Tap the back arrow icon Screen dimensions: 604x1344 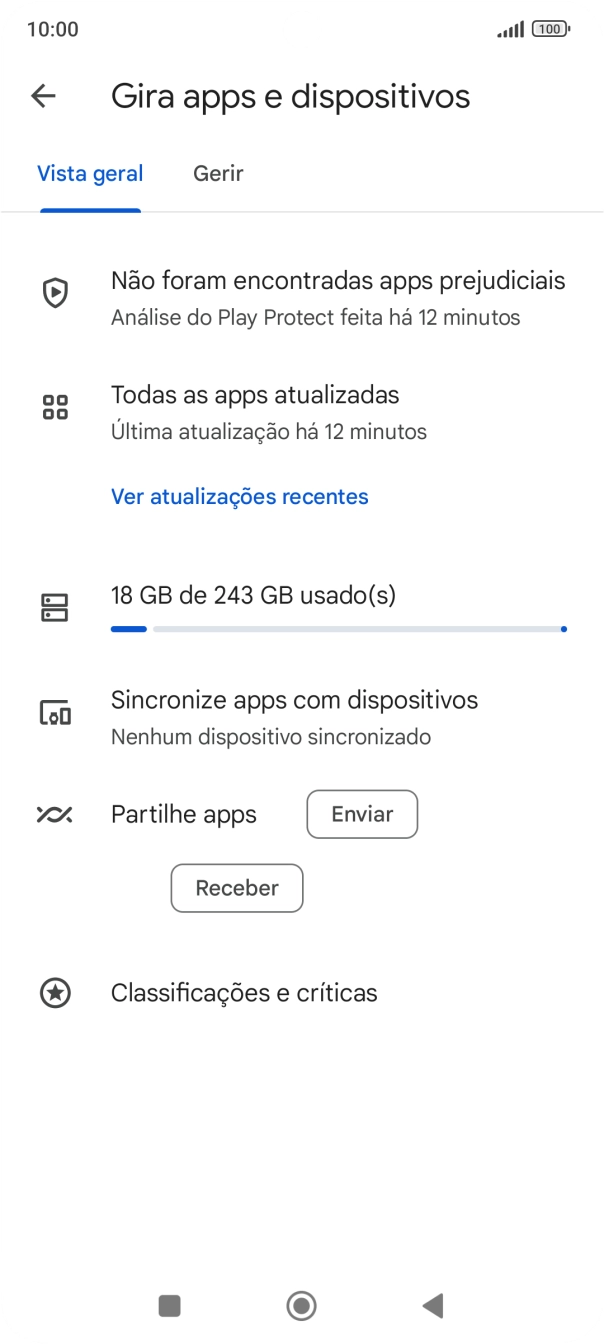[x=43, y=96]
